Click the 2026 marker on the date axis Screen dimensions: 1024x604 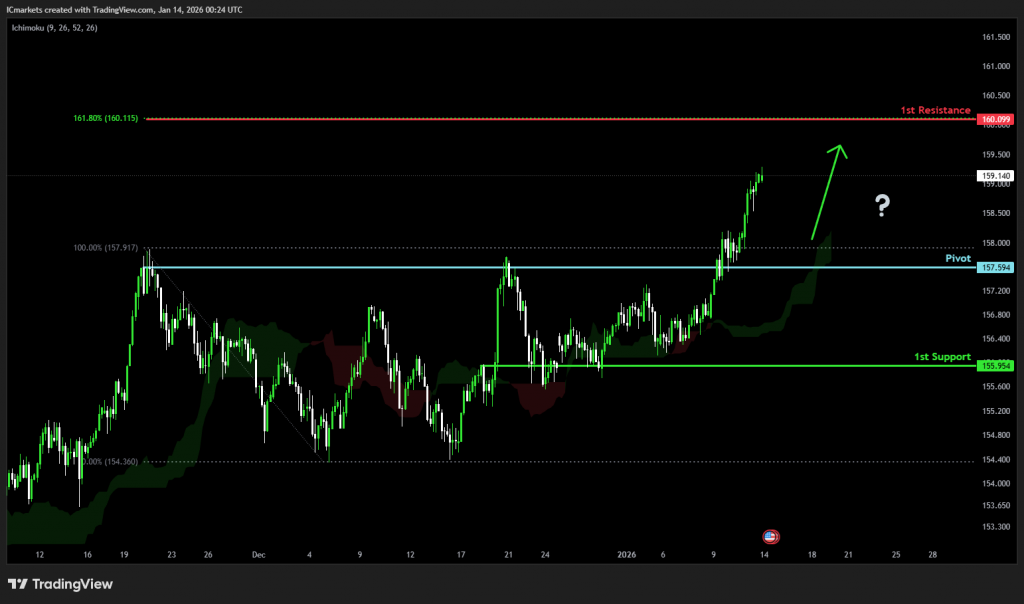pyautogui.click(x=627, y=554)
